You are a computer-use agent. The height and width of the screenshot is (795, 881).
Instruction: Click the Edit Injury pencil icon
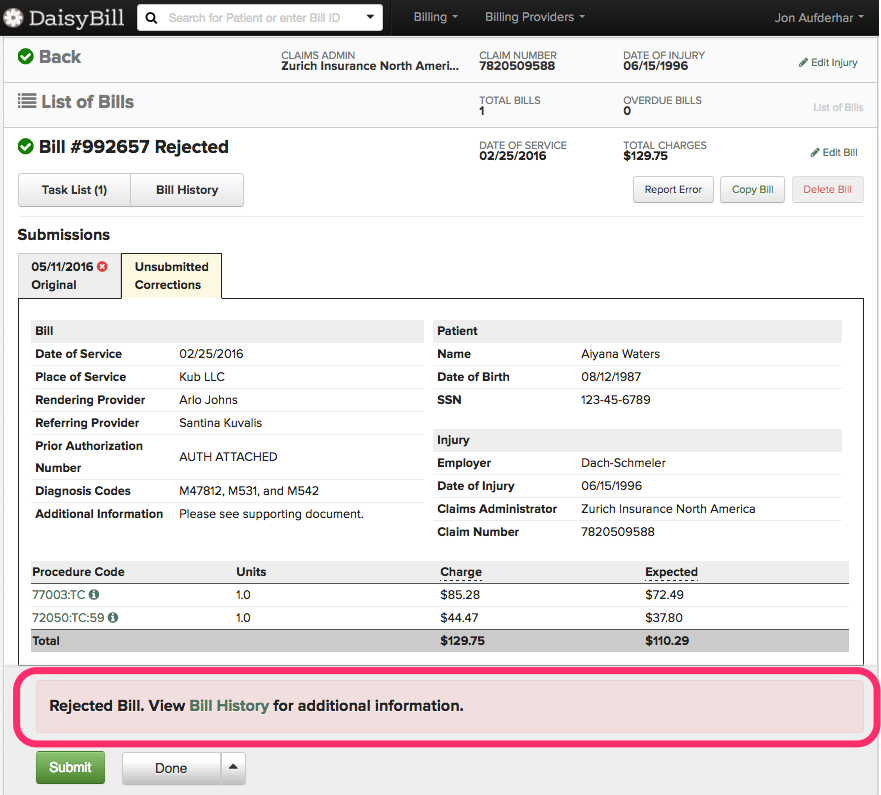pos(803,63)
